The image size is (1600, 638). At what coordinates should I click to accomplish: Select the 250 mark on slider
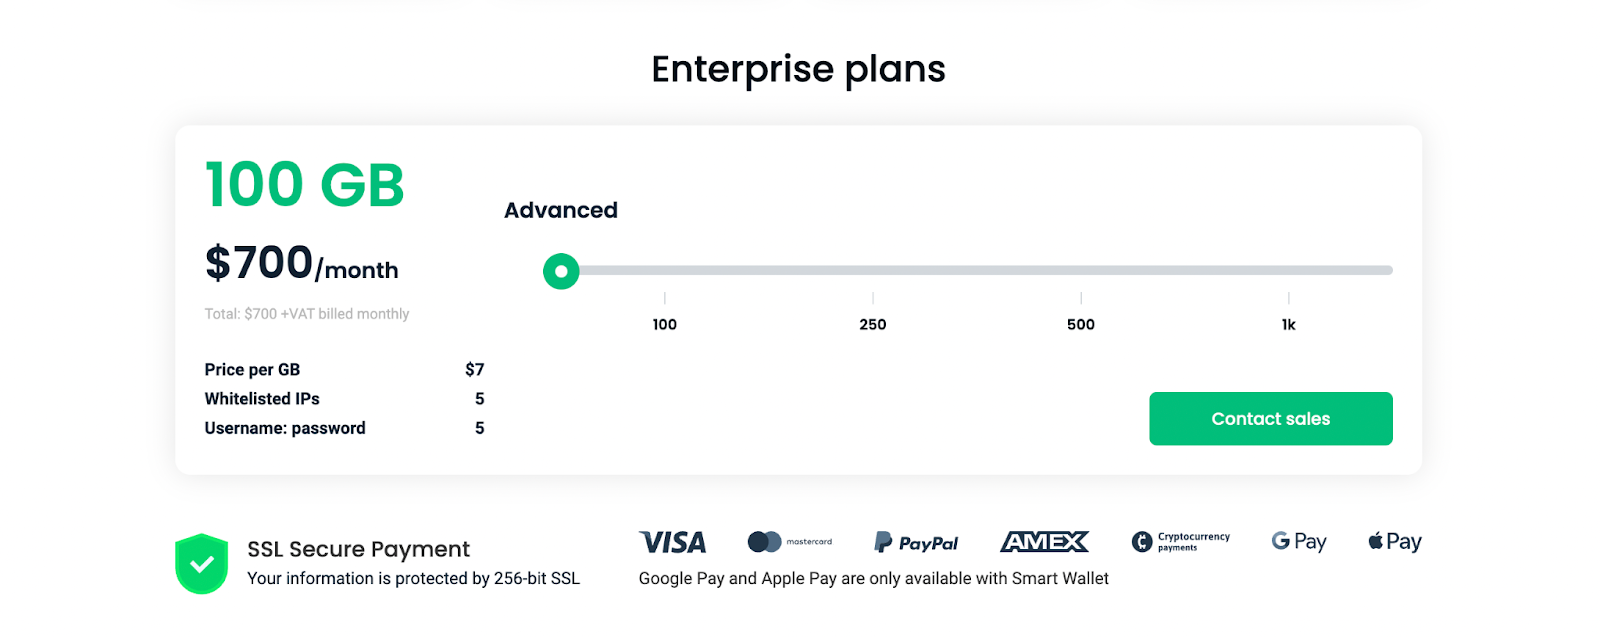(x=873, y=324)
